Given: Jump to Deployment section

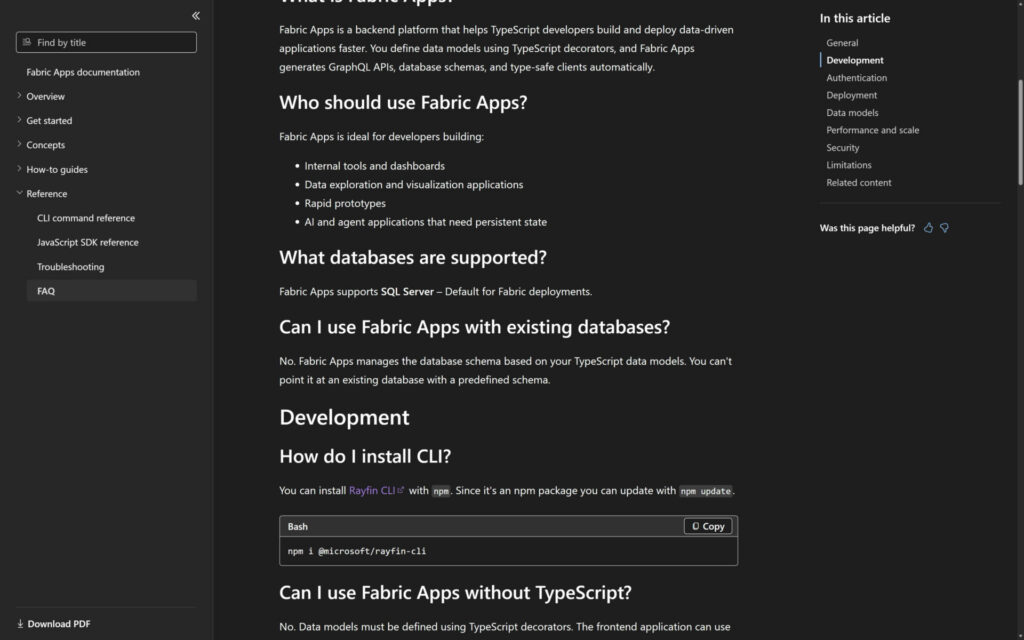Looking at the screenshot, I should 852,95.
